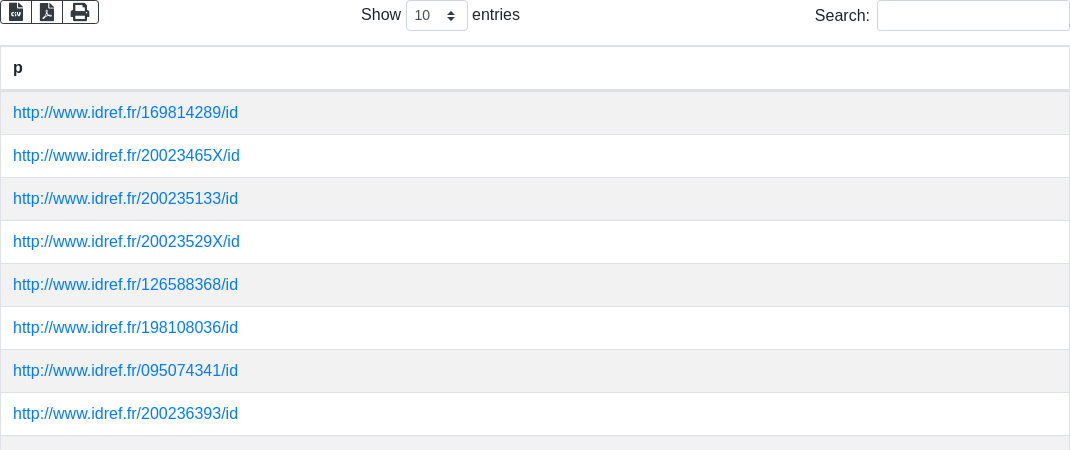1070x450 pixels.
Task: Click the idref.fr/095074341/id link
Action: (125, 371)
